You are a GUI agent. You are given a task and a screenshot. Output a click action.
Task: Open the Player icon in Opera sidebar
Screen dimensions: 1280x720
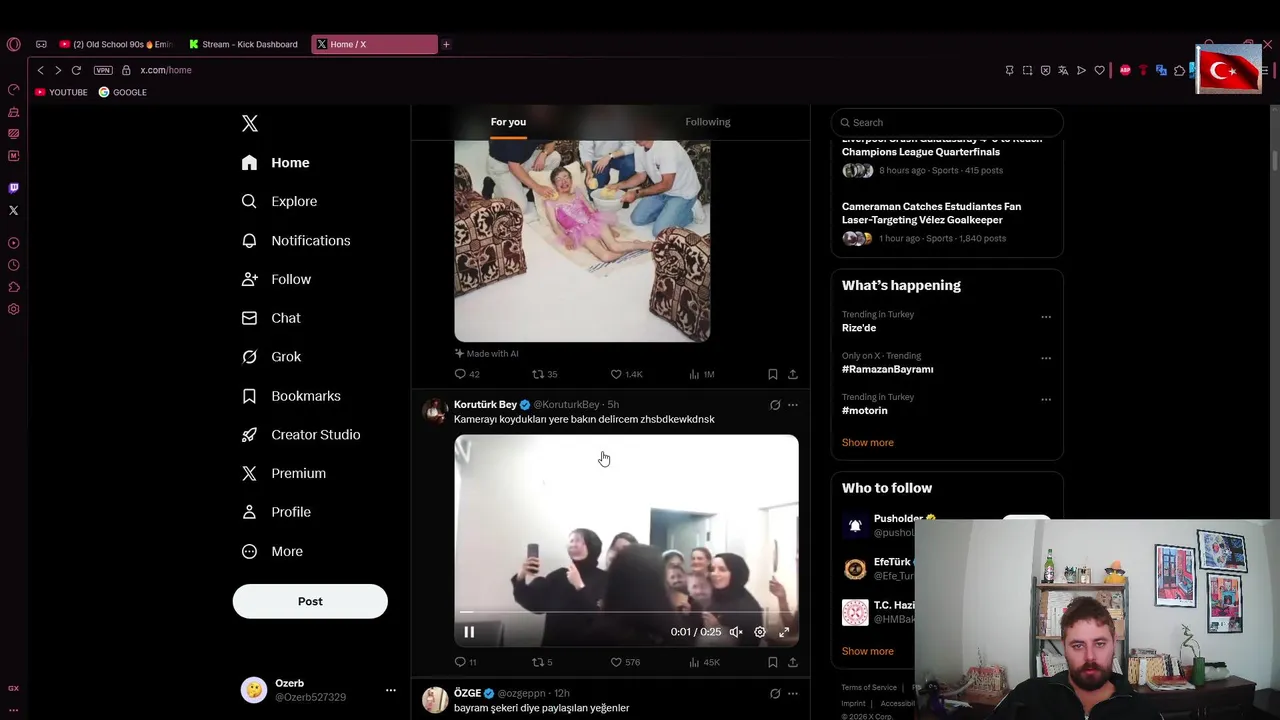(14, 243)
